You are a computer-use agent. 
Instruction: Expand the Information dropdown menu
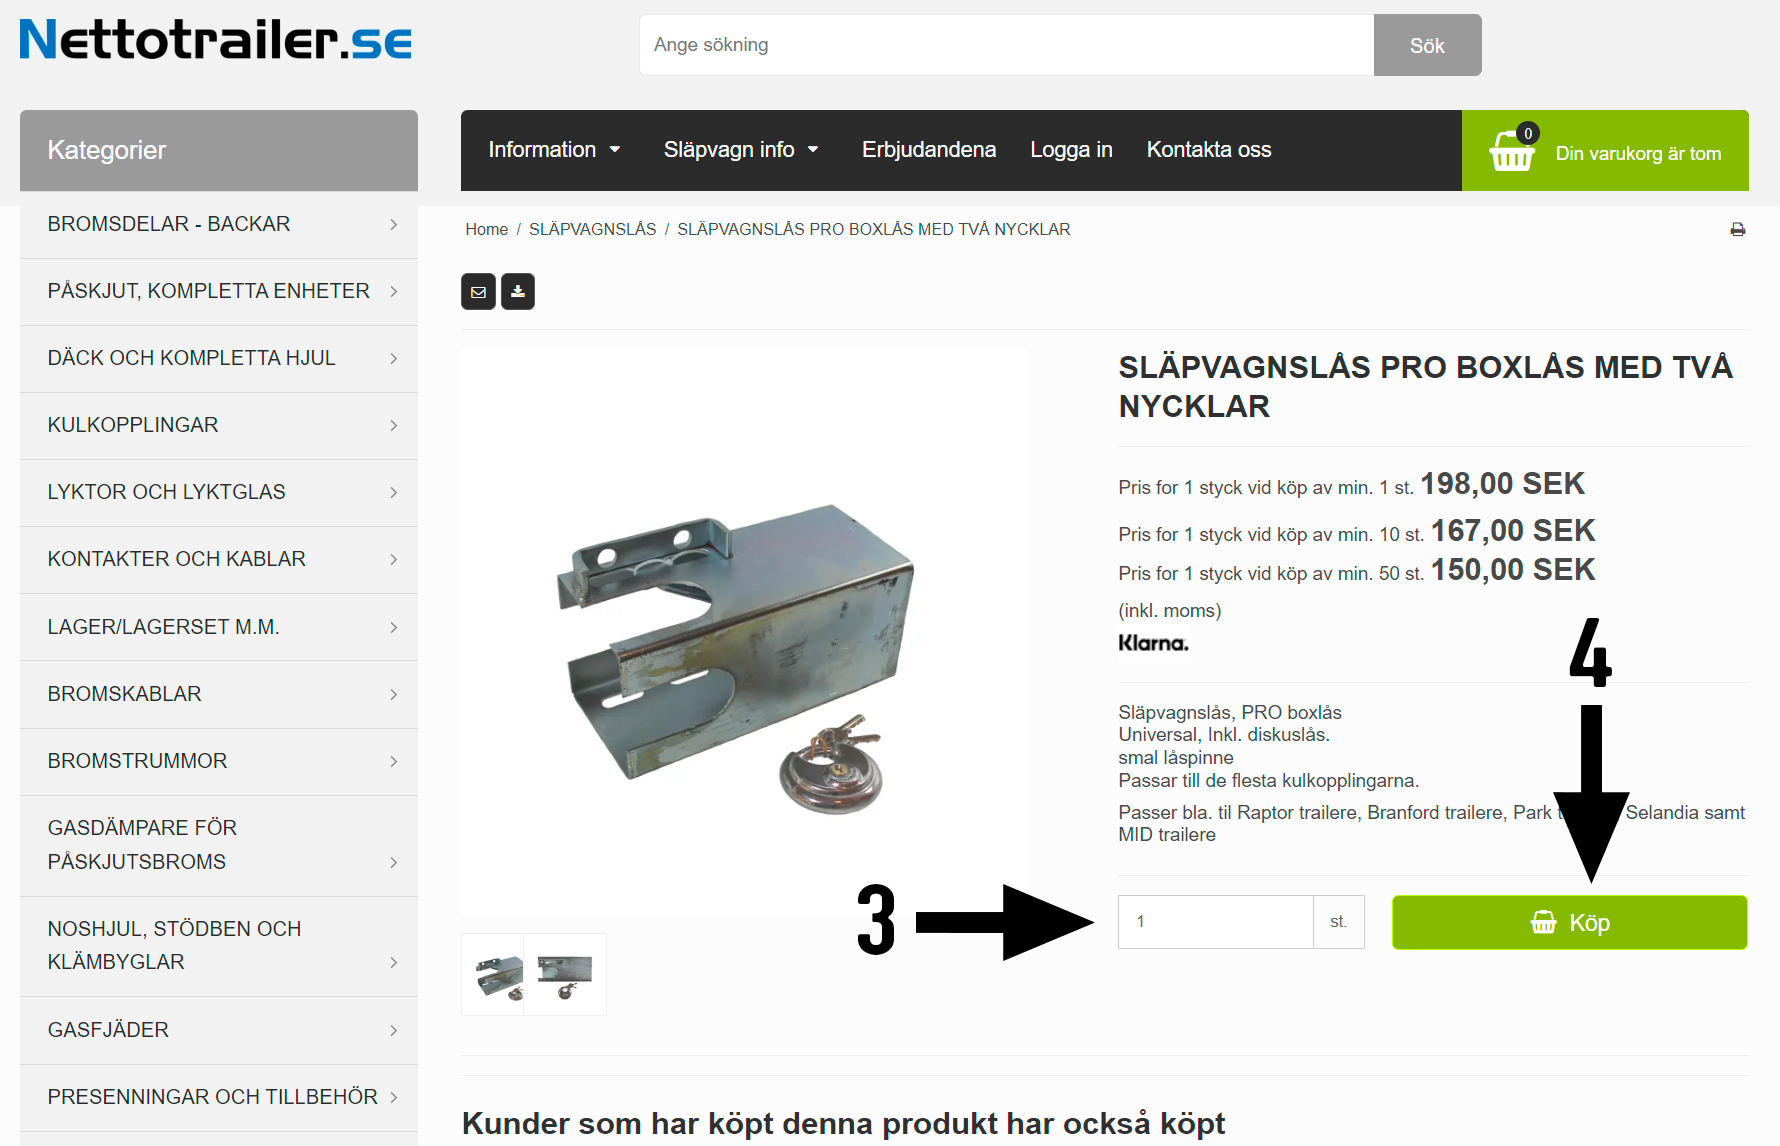pos(554,150)
